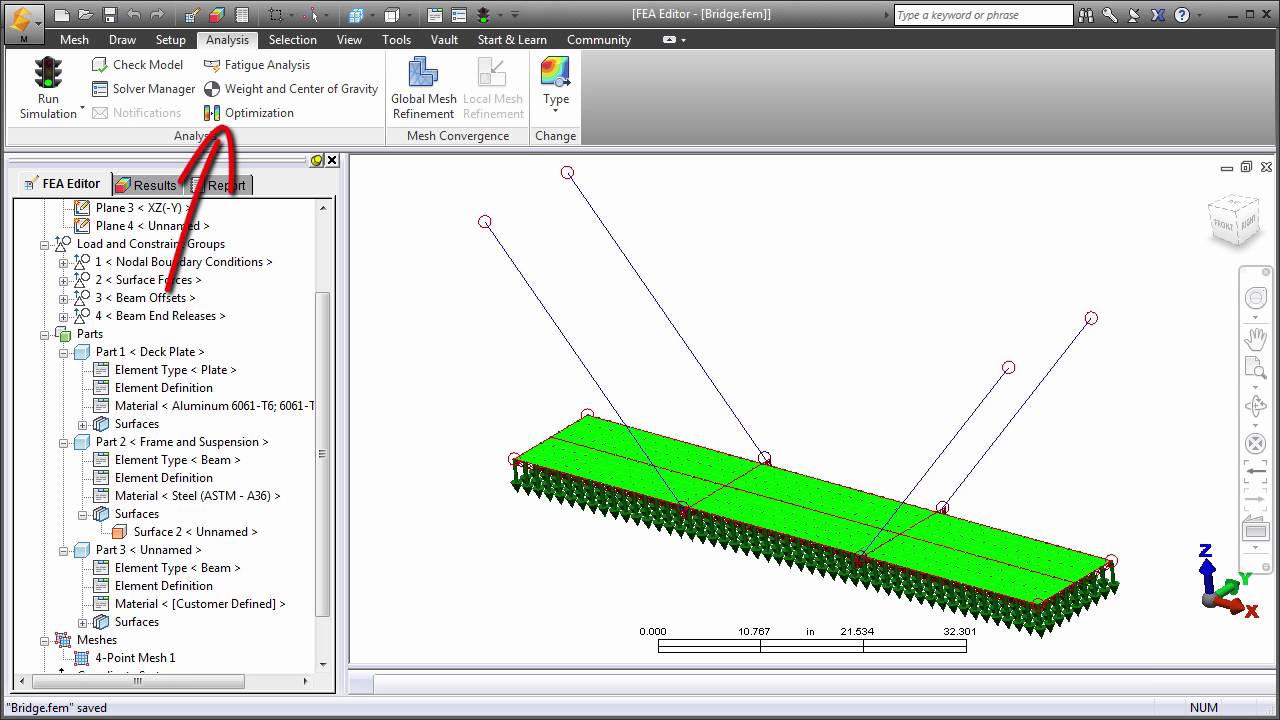This screenshot has width=1280, height=720.
Task: Collapse the Part 1 Deck Plate node
Action: [x=64, y=352]
